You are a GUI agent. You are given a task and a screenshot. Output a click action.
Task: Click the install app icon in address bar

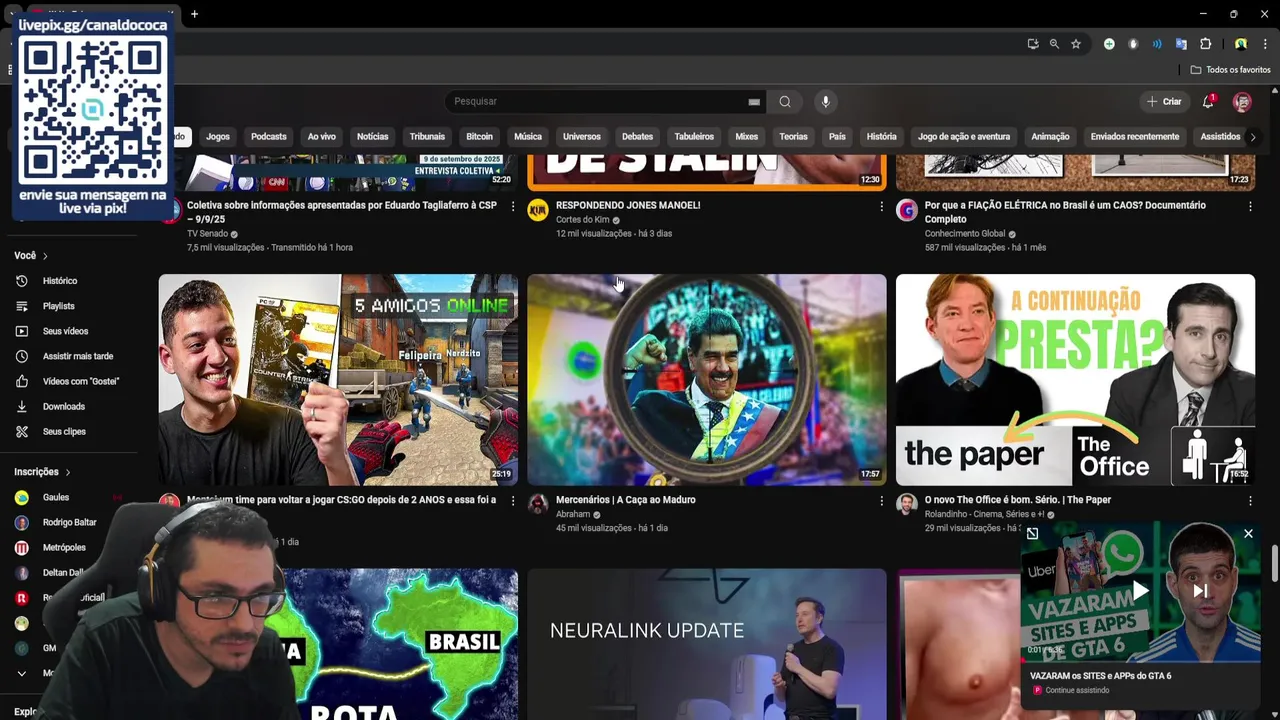[x=1033, y=44]
